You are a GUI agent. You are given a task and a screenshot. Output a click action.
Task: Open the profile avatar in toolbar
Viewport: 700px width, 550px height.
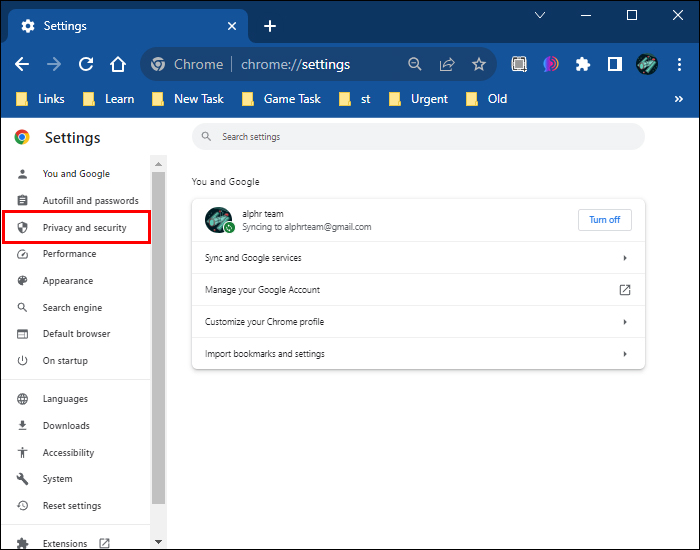click(647, 64)
